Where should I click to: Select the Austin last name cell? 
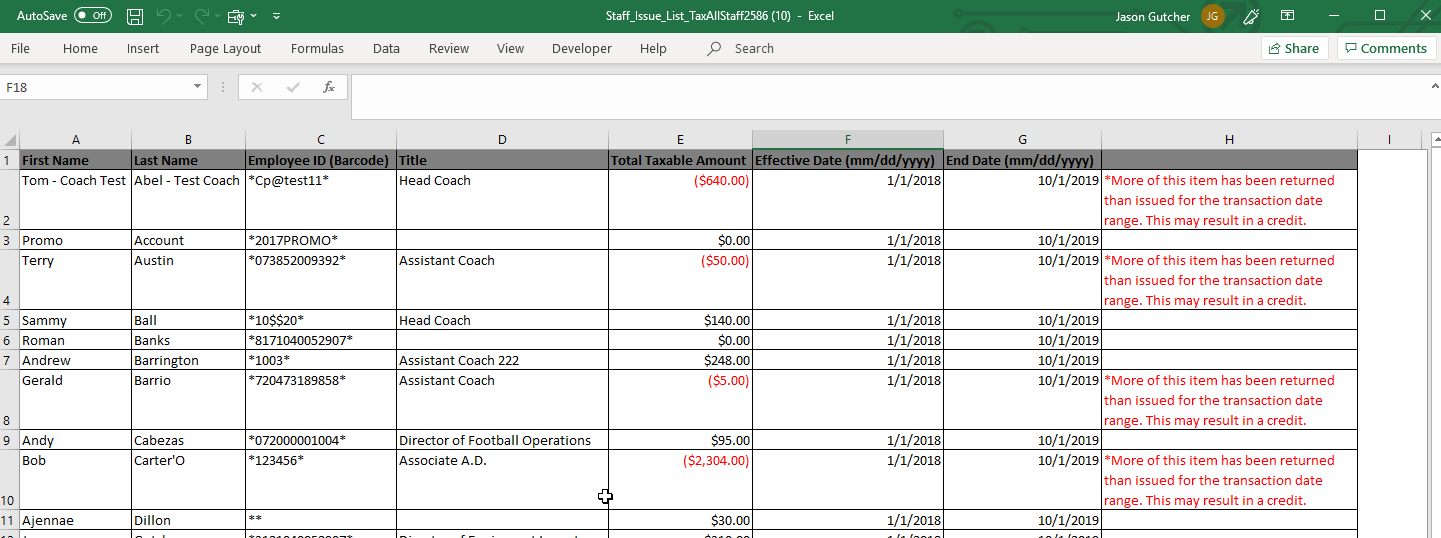coord(188,280)
